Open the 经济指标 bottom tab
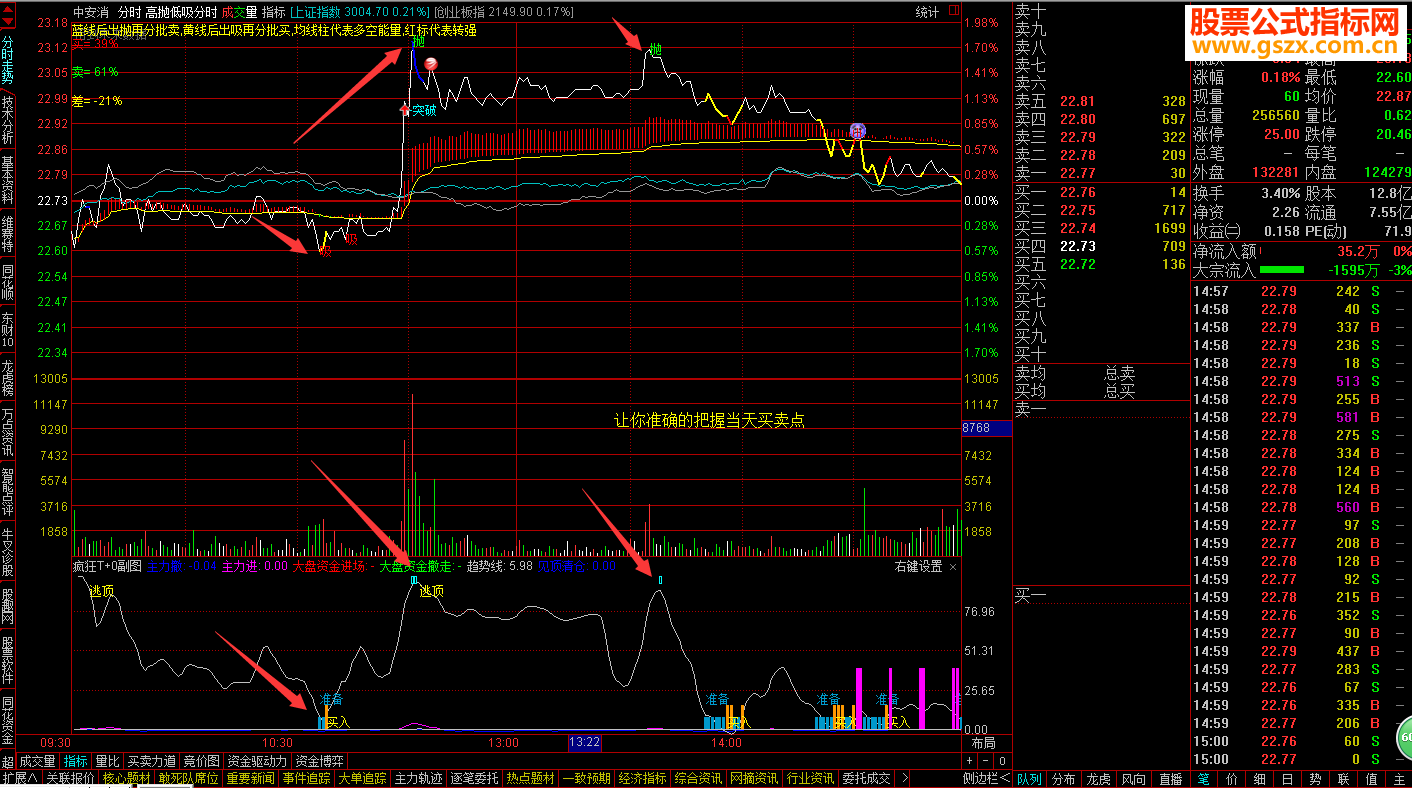 pyautogui.click(x=643, y=778)
